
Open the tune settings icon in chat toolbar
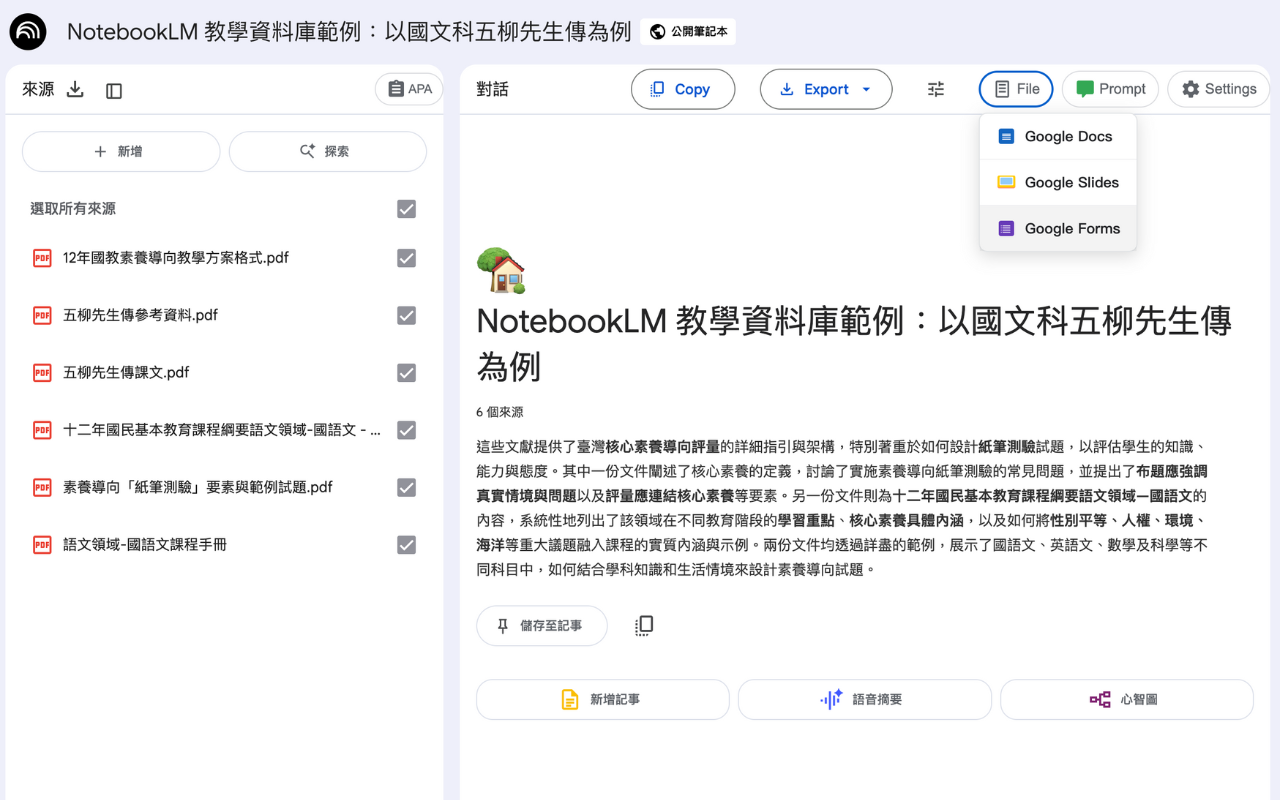935,89
